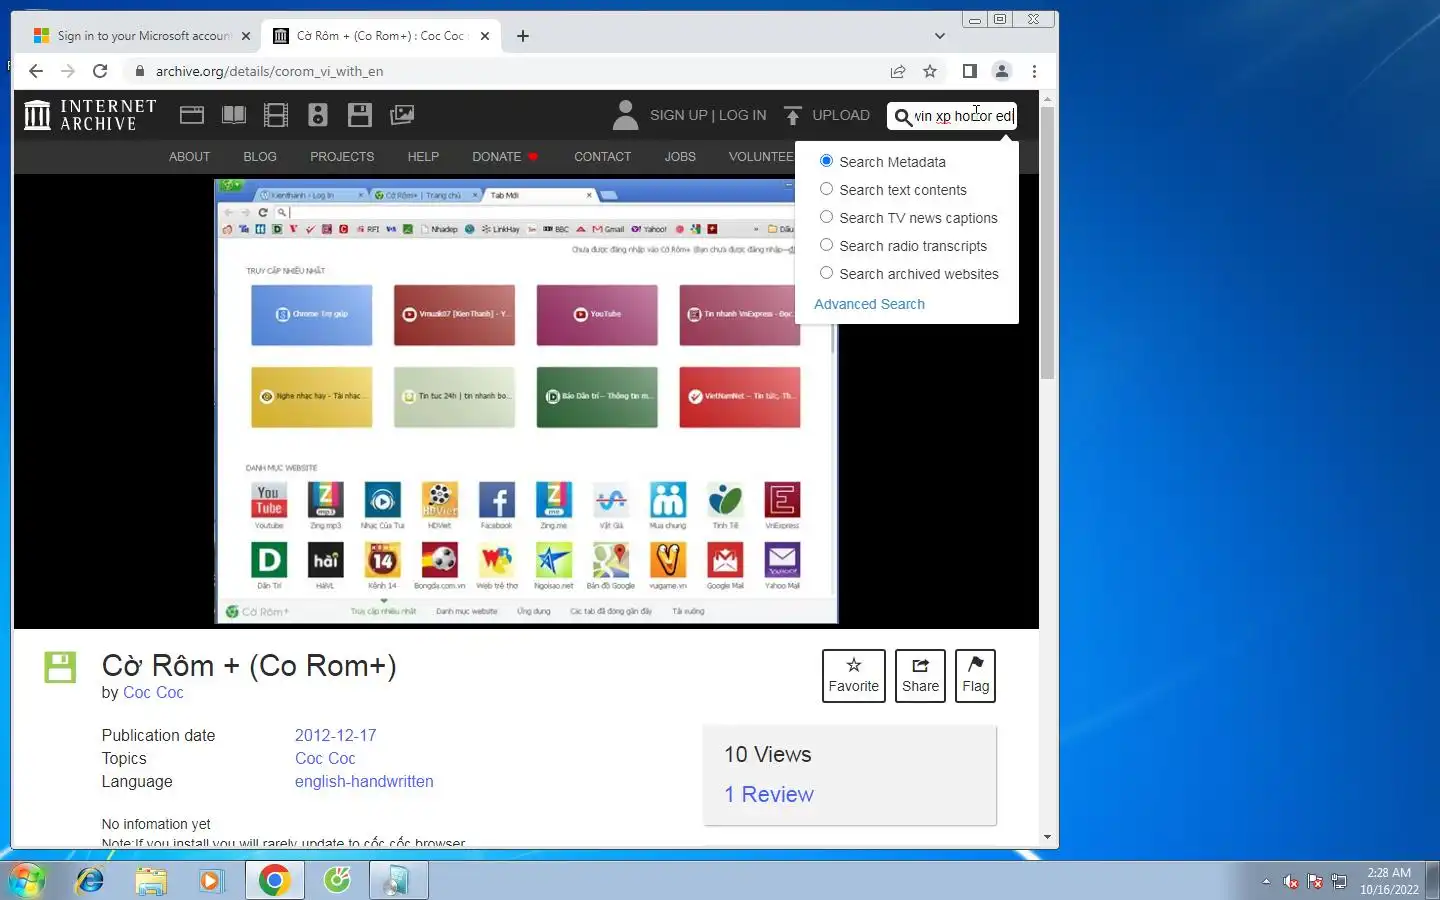The width and height of the screenshot is (1440, 900).
Task: Show hidden system tray icons
Action: (1266, 881)
